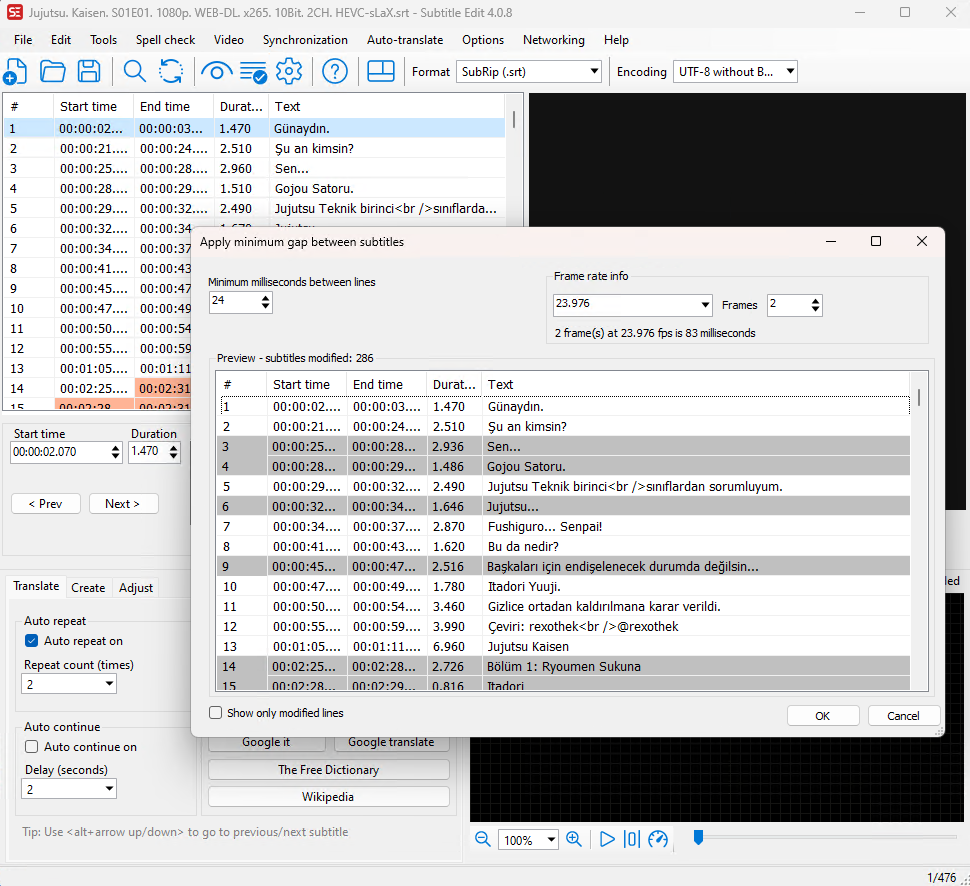Image resolution: width=970 pixels, height=886 pixels.
Task: Click the Wikipedia button
Action: click(328, 797)
